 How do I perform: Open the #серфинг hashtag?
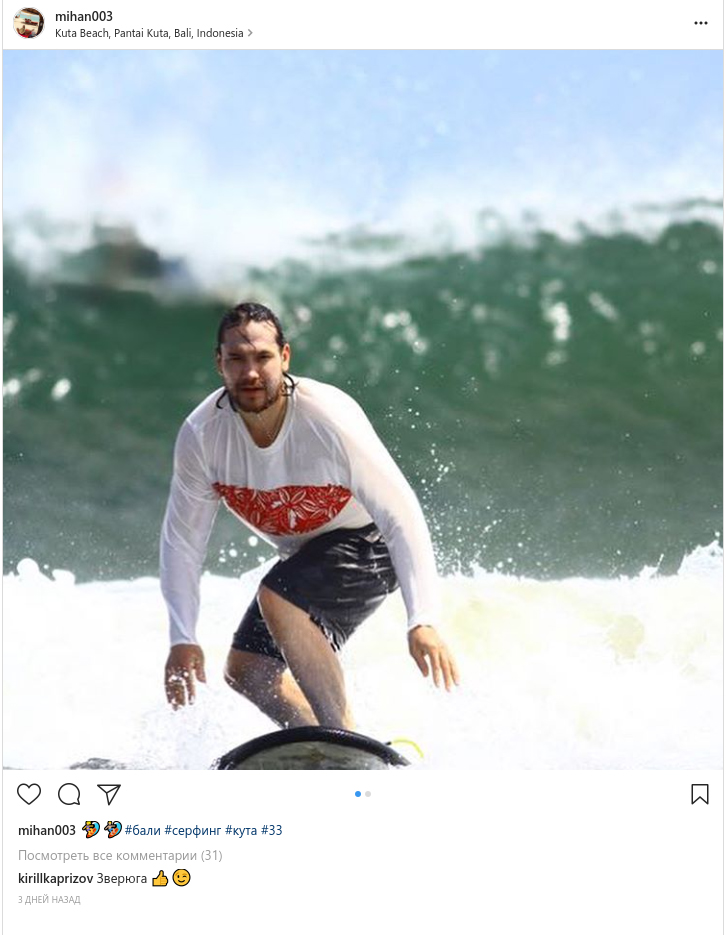click(193, 830)
